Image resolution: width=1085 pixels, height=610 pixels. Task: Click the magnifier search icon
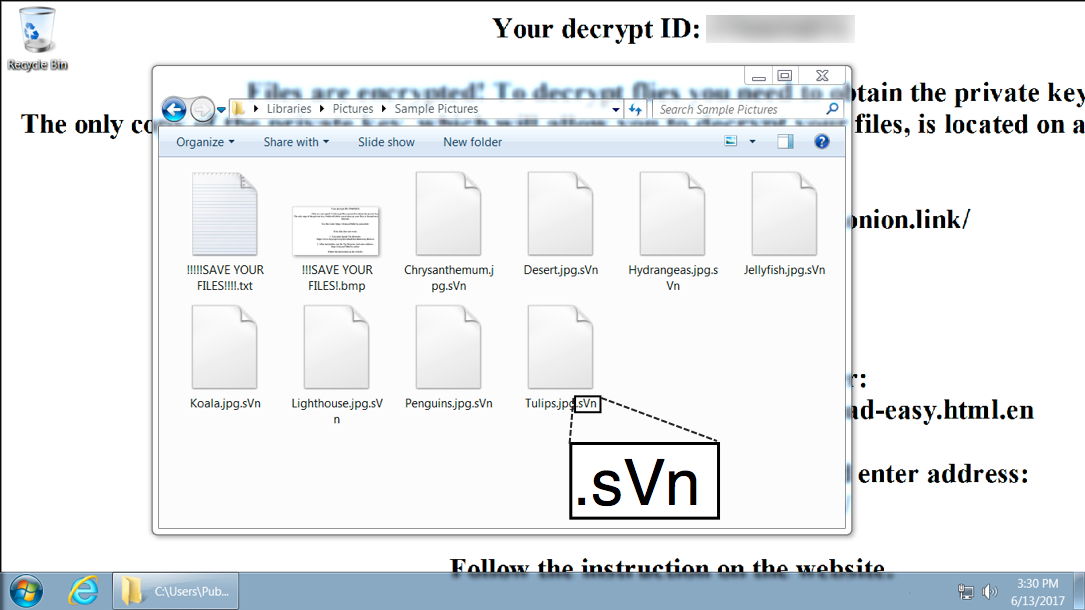coord(832,109)
